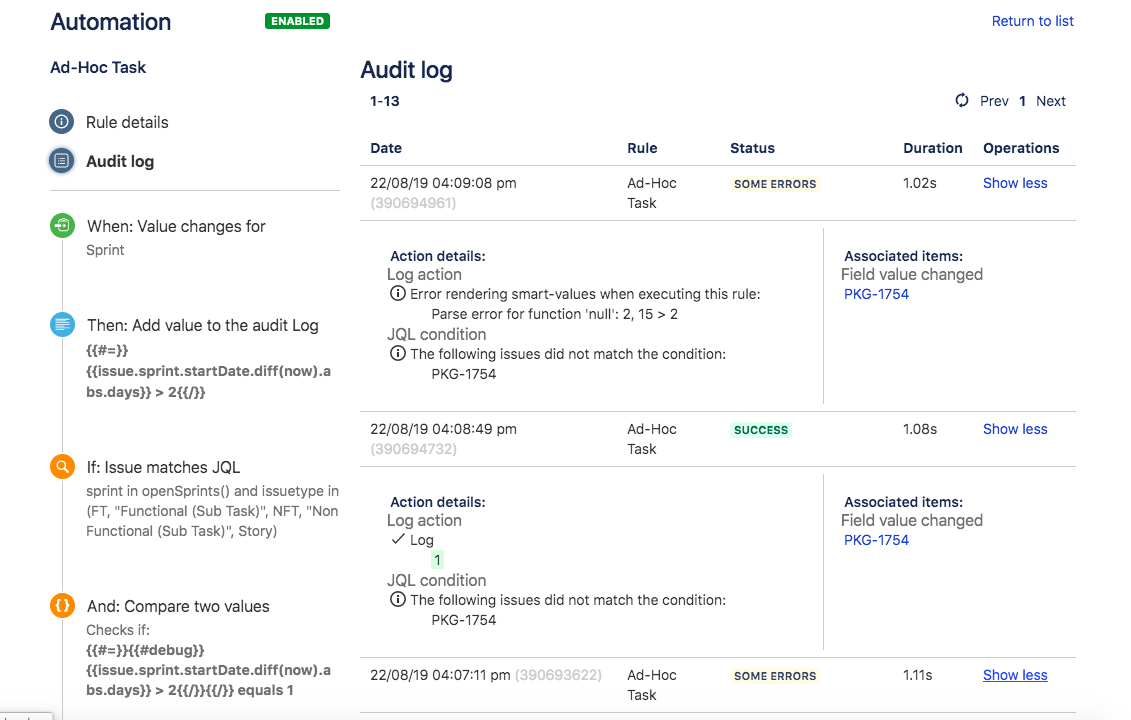Select the JQL condition magnifier icon
The height and width of the screenshot is (720, 1131).
pyautogui.click(x=61, y=466)
